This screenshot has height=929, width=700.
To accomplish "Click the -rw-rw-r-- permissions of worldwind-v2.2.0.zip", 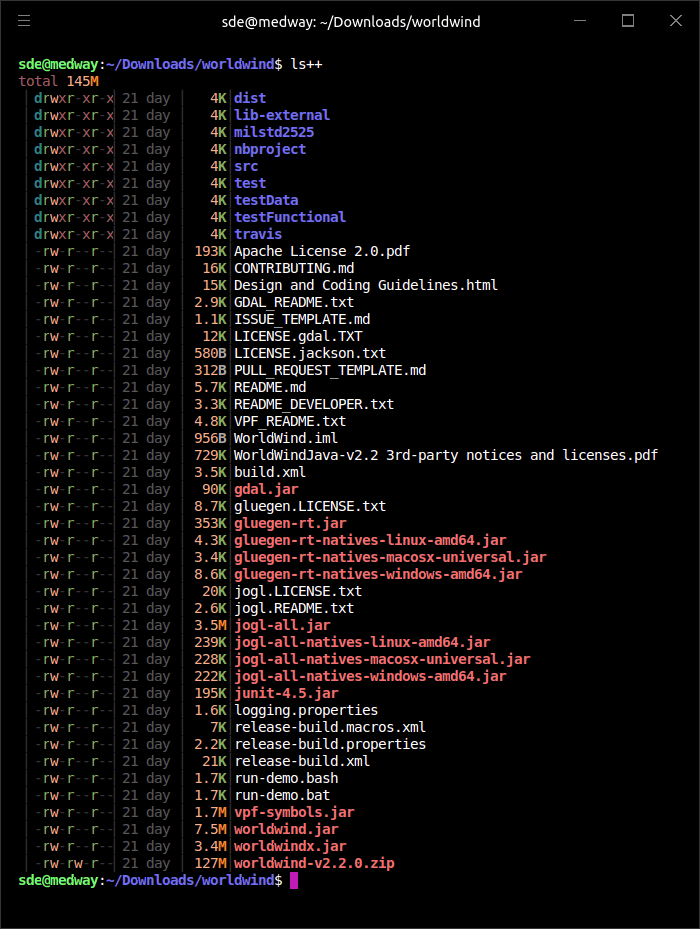I will tap(74, 863).
